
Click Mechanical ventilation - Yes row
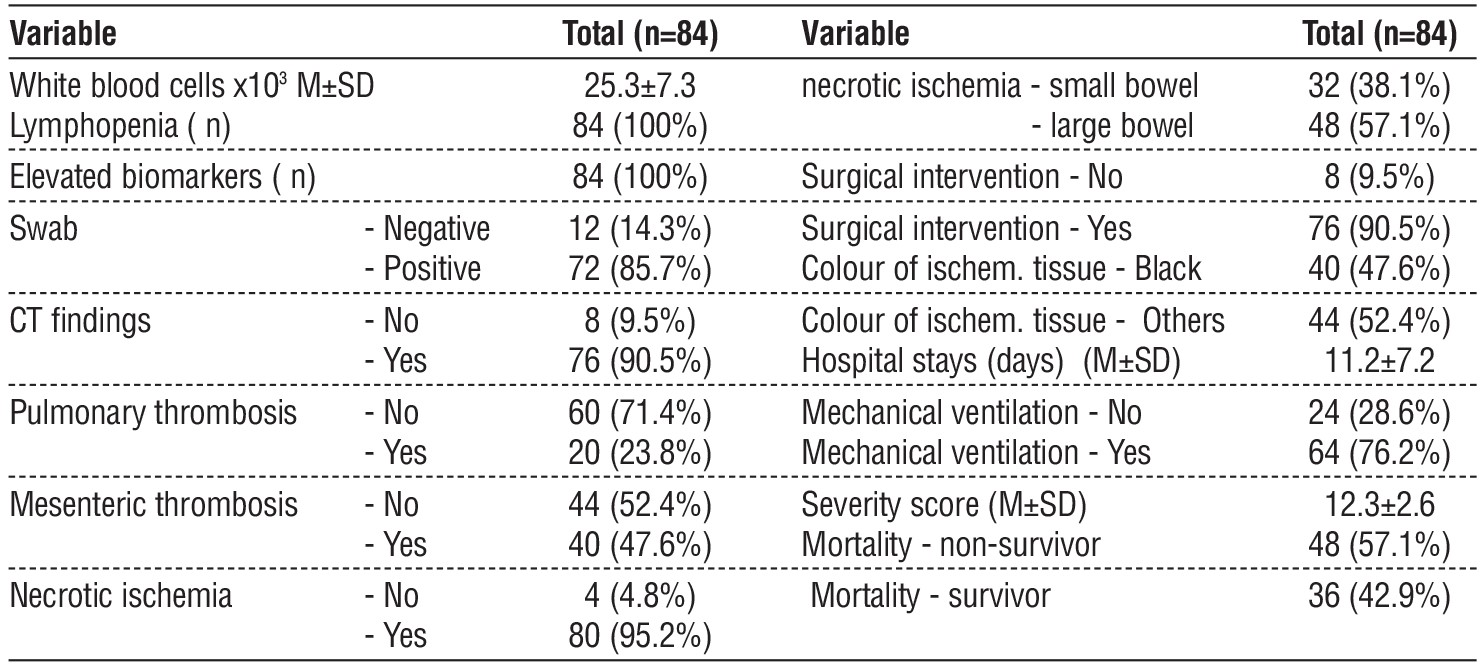pyautogui.click(x=1126, y=453)
